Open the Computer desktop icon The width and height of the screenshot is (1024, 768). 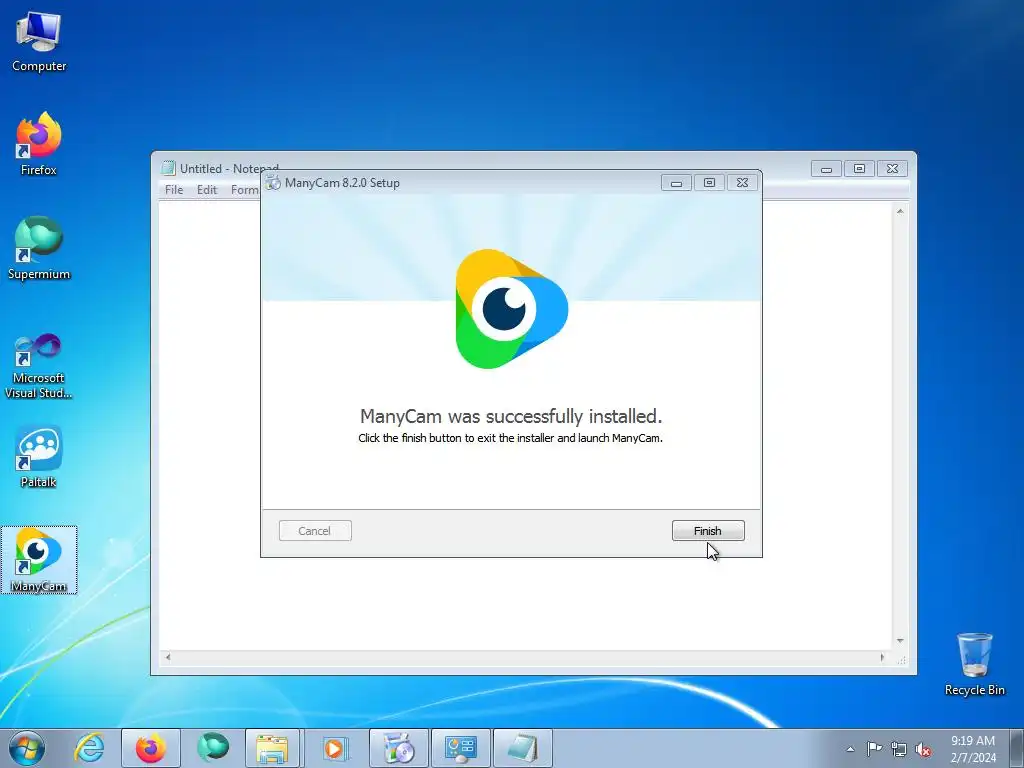(39, 42)
